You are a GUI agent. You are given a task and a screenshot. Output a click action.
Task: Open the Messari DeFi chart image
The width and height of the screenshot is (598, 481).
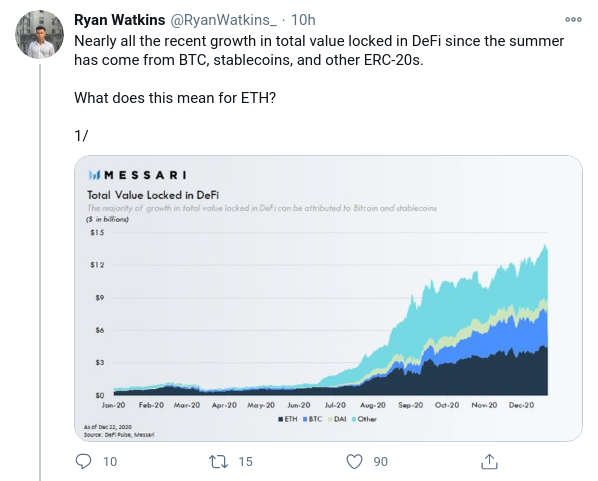click(328, 298)
